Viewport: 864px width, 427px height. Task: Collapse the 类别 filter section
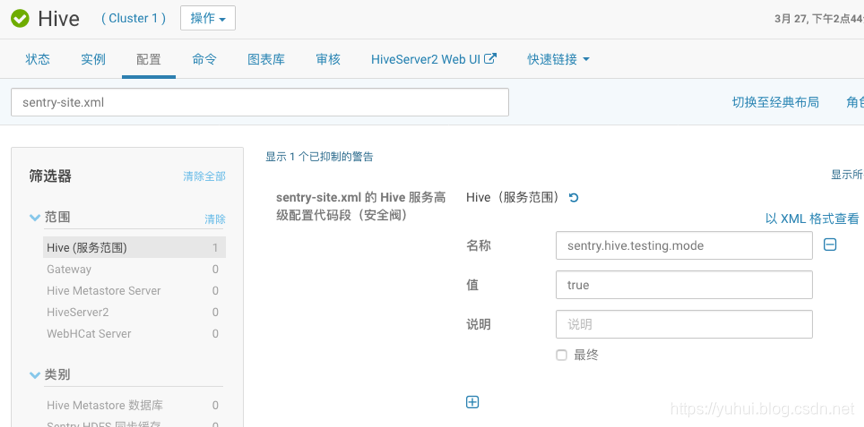pos(35,375)
